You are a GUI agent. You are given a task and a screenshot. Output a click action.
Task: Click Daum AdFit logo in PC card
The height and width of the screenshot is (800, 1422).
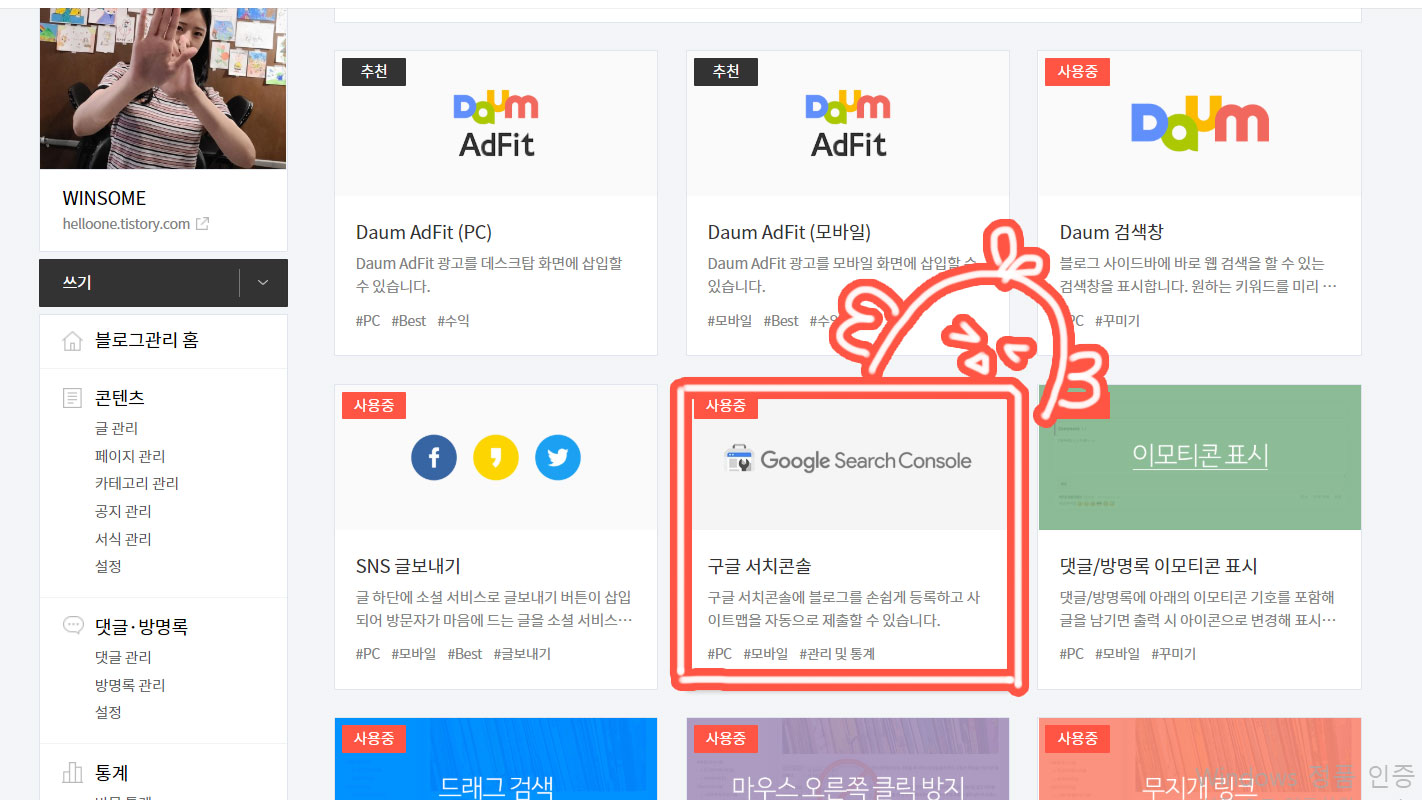pyautogui.click(x=496, y=124)
